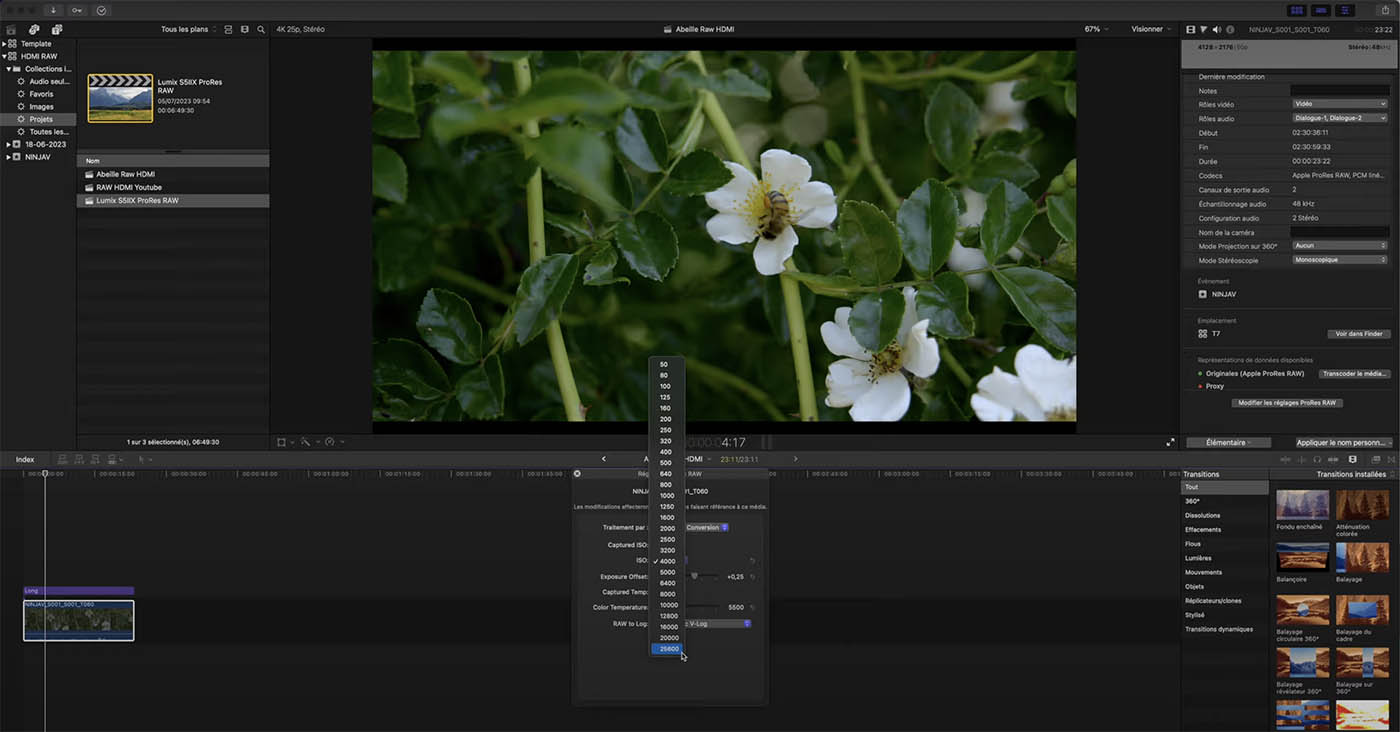Open the audio inspector speaker icon
Viewport: 1400px width, 732px height.
coord(1216,29)
